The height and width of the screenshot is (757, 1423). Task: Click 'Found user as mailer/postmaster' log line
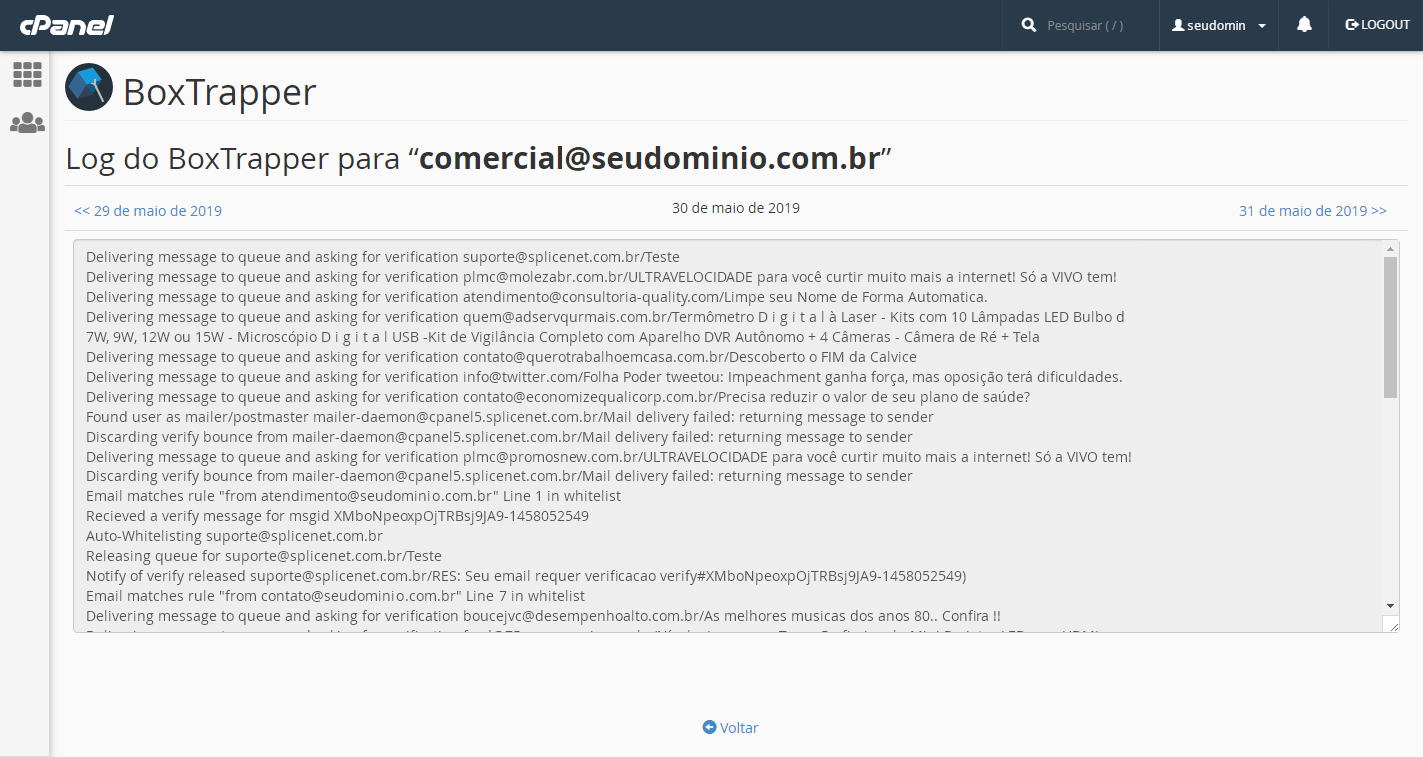pos(510,417)
